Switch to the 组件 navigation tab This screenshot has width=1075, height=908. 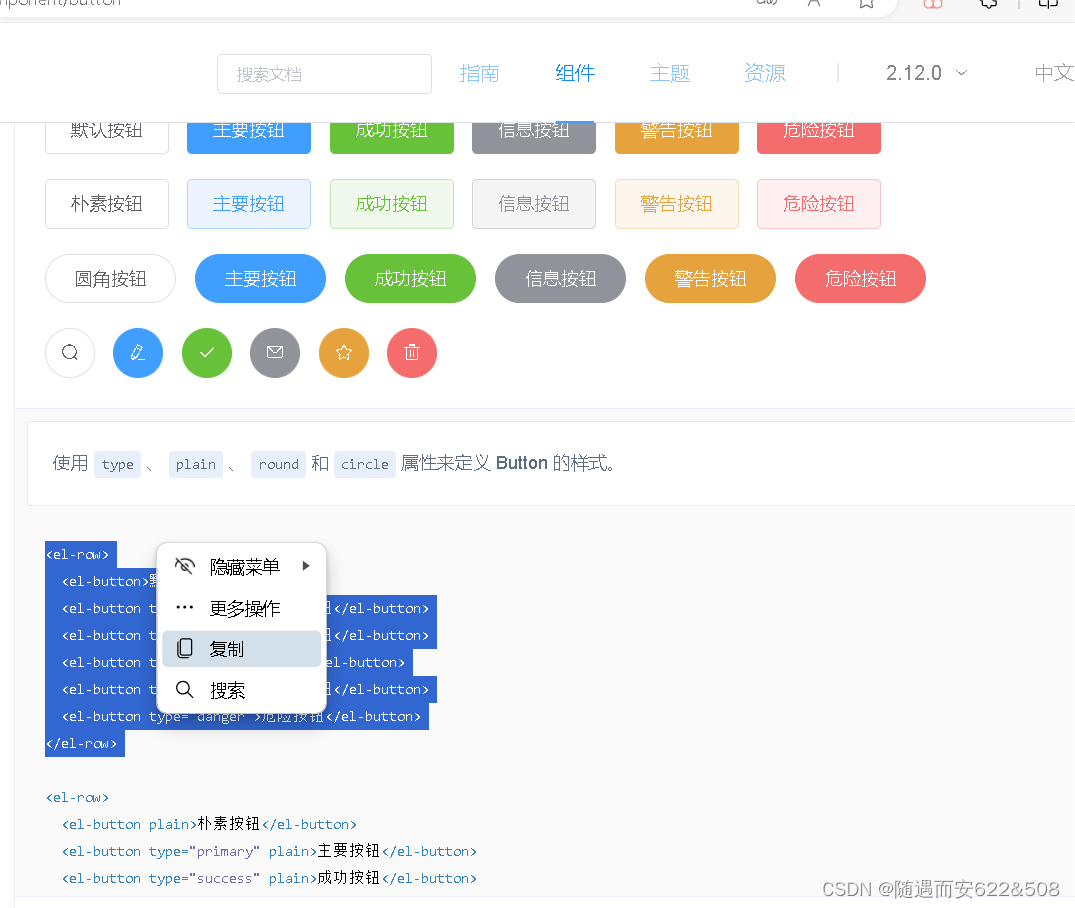[x=575, y=72]
